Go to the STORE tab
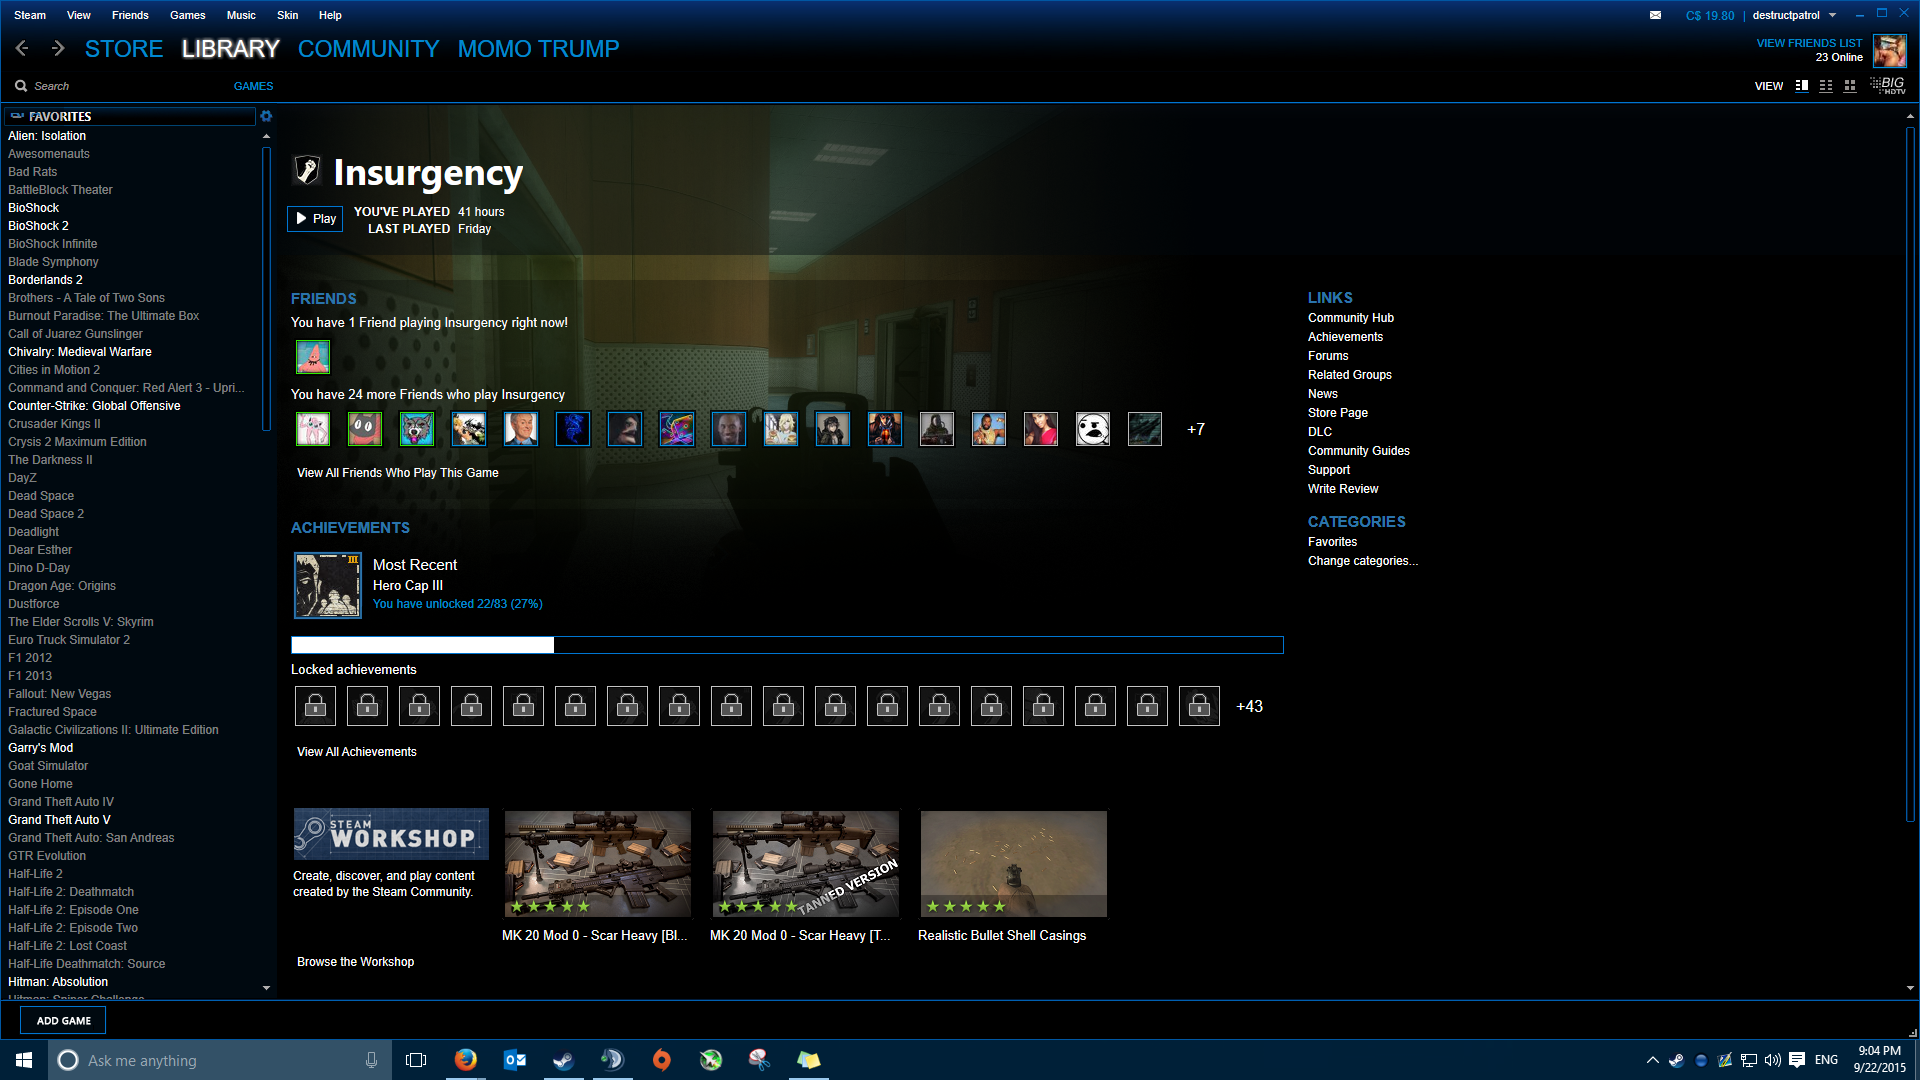This screenshot has height=1080, width=1920. click(124, 49)
